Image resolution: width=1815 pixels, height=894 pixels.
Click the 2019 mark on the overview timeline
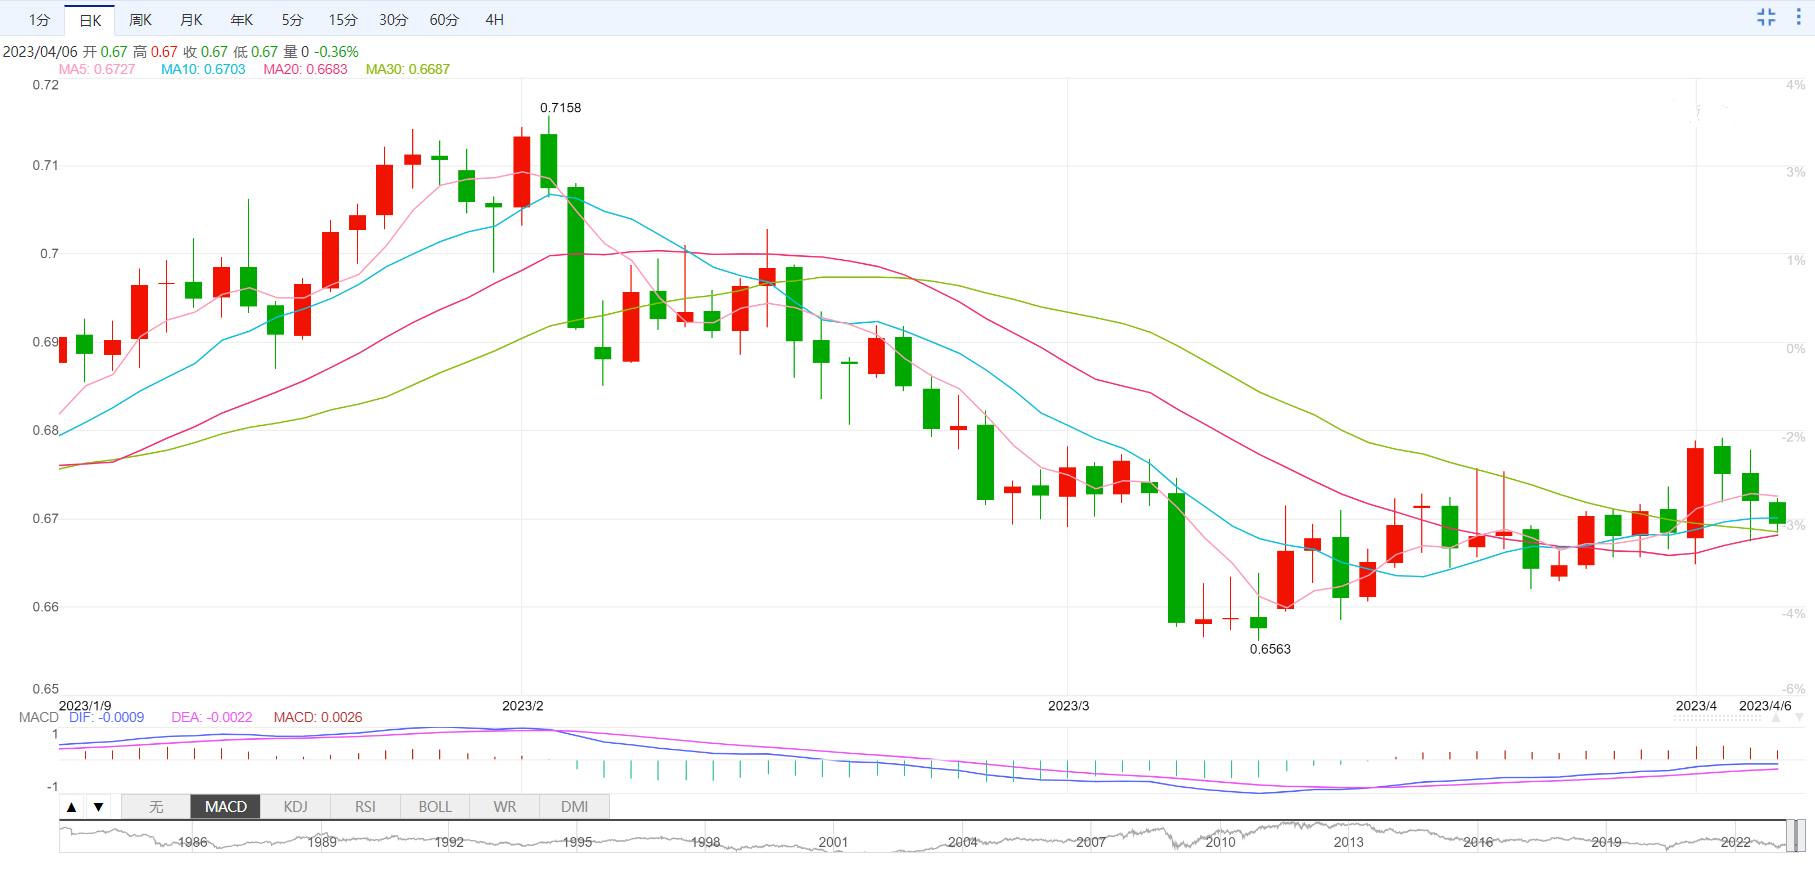(1606, 842)
